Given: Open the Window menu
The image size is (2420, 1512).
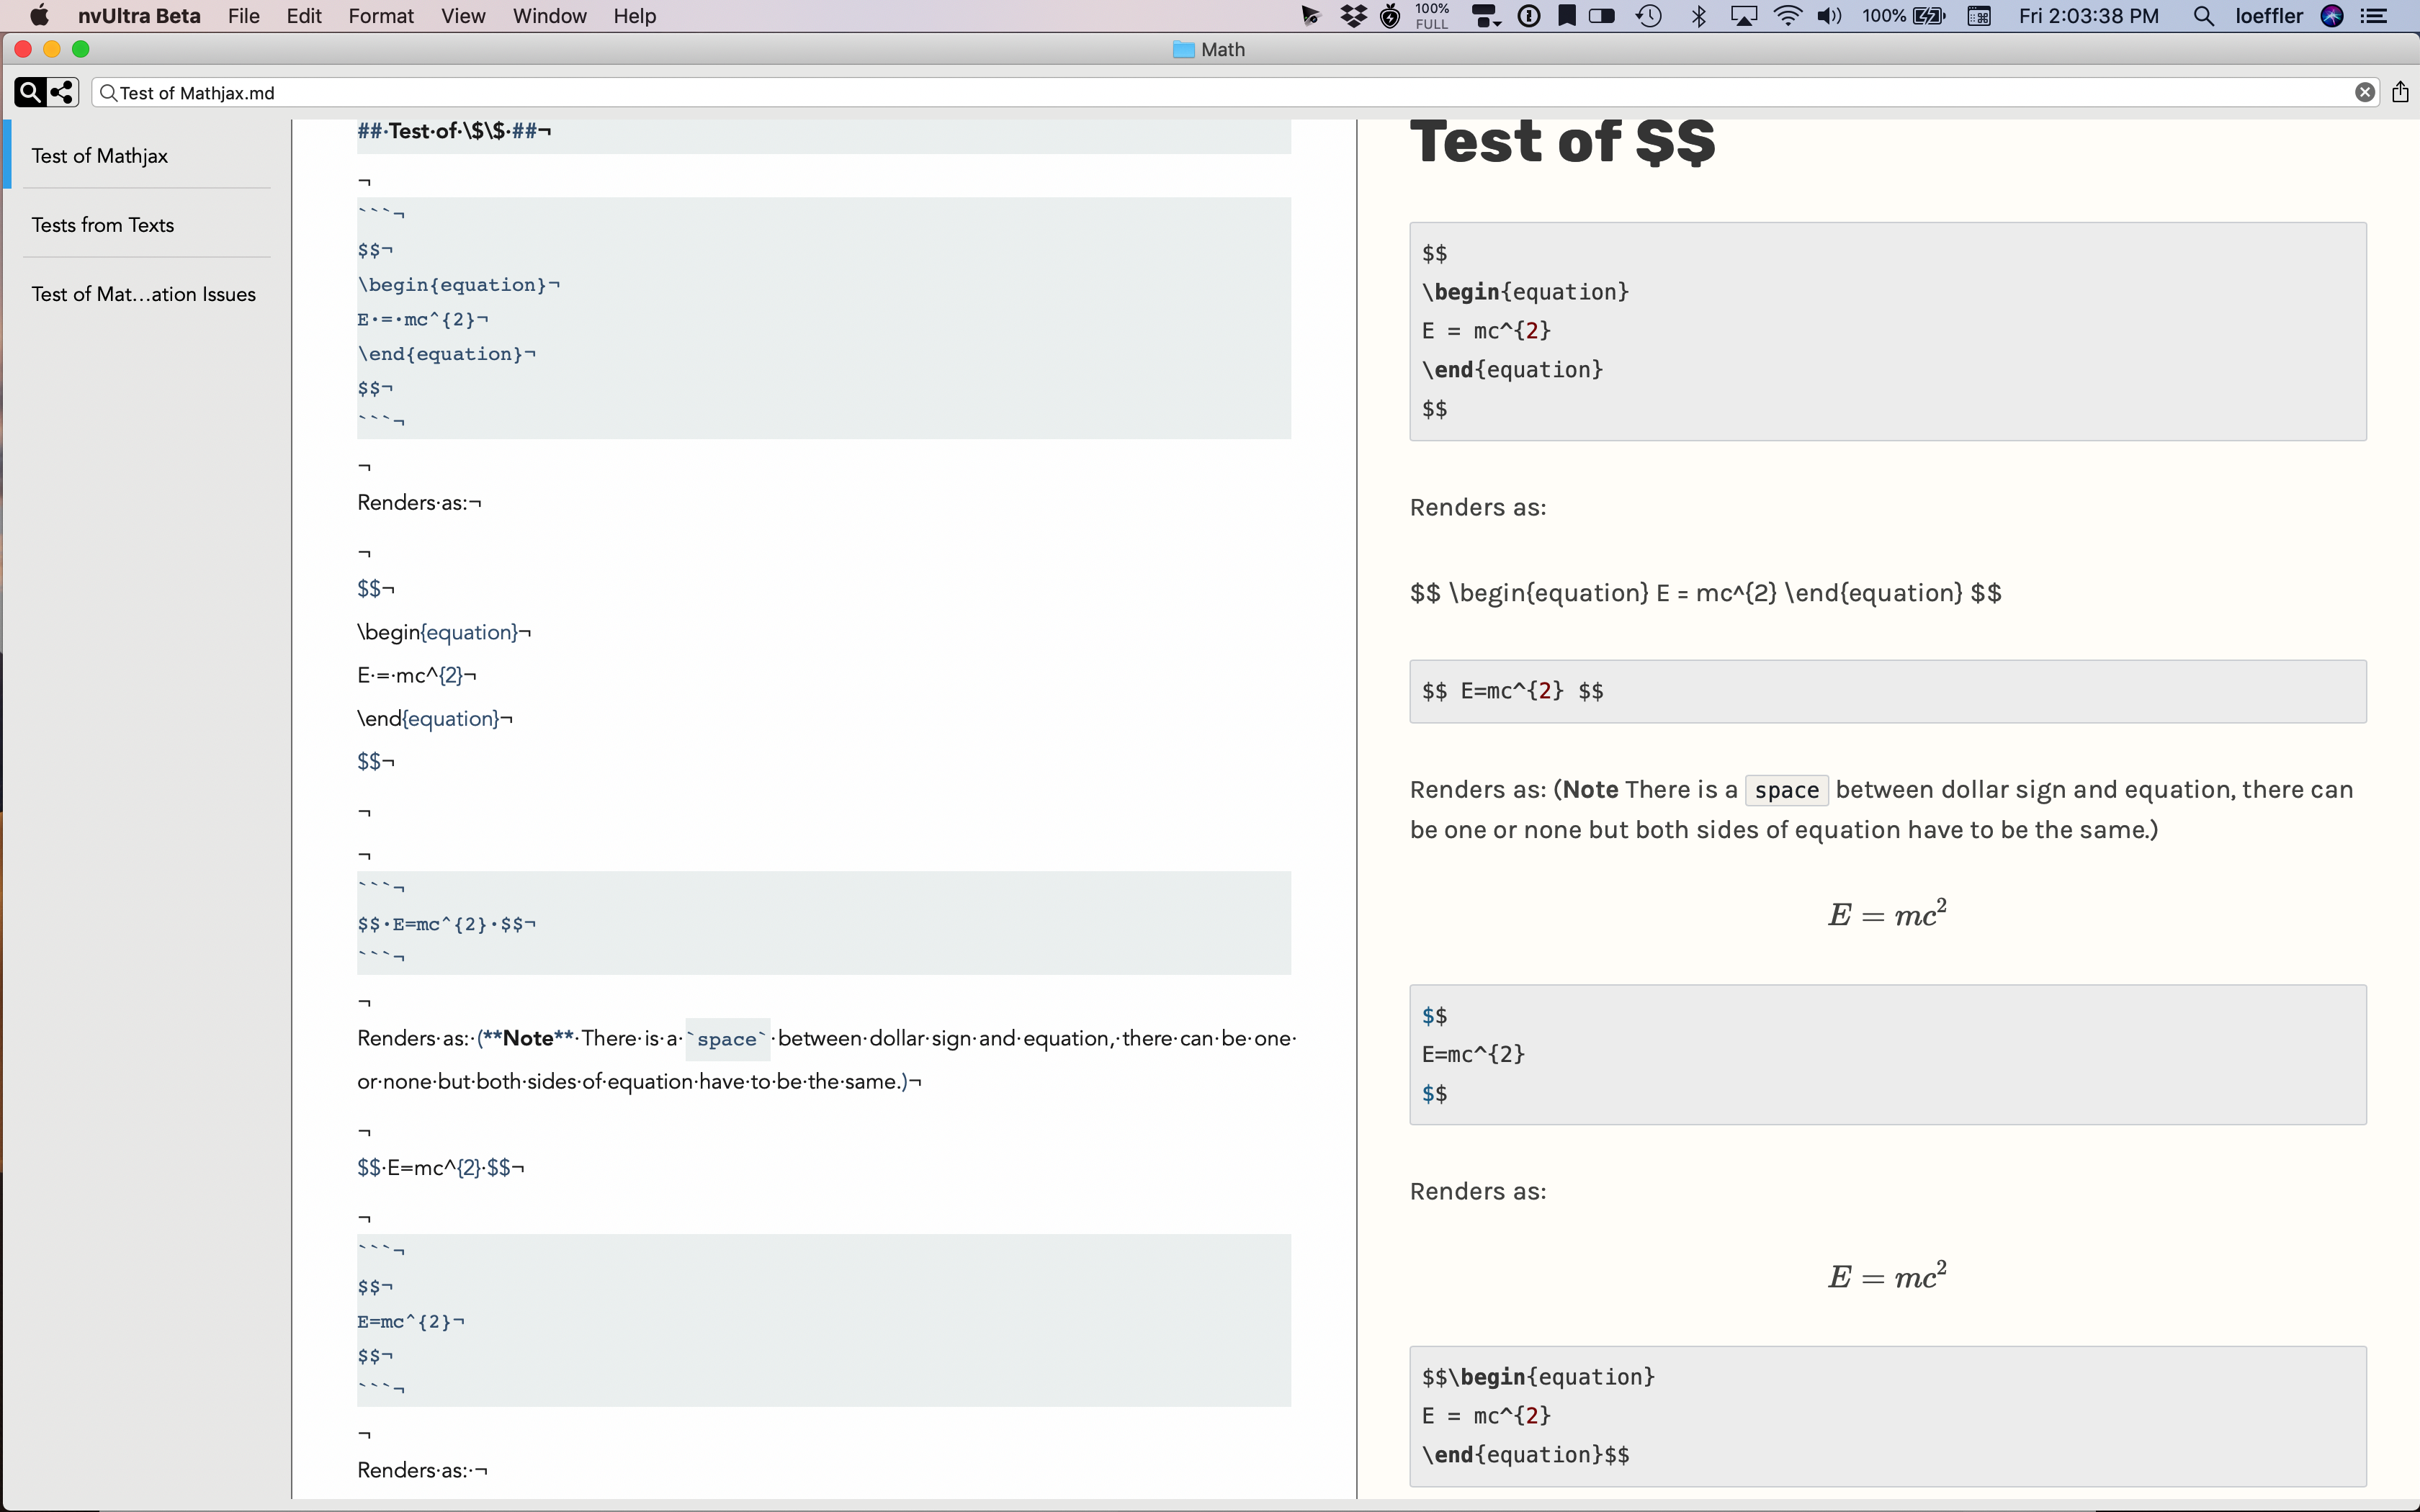Looking at the screenshot, I should coord(549,16).
